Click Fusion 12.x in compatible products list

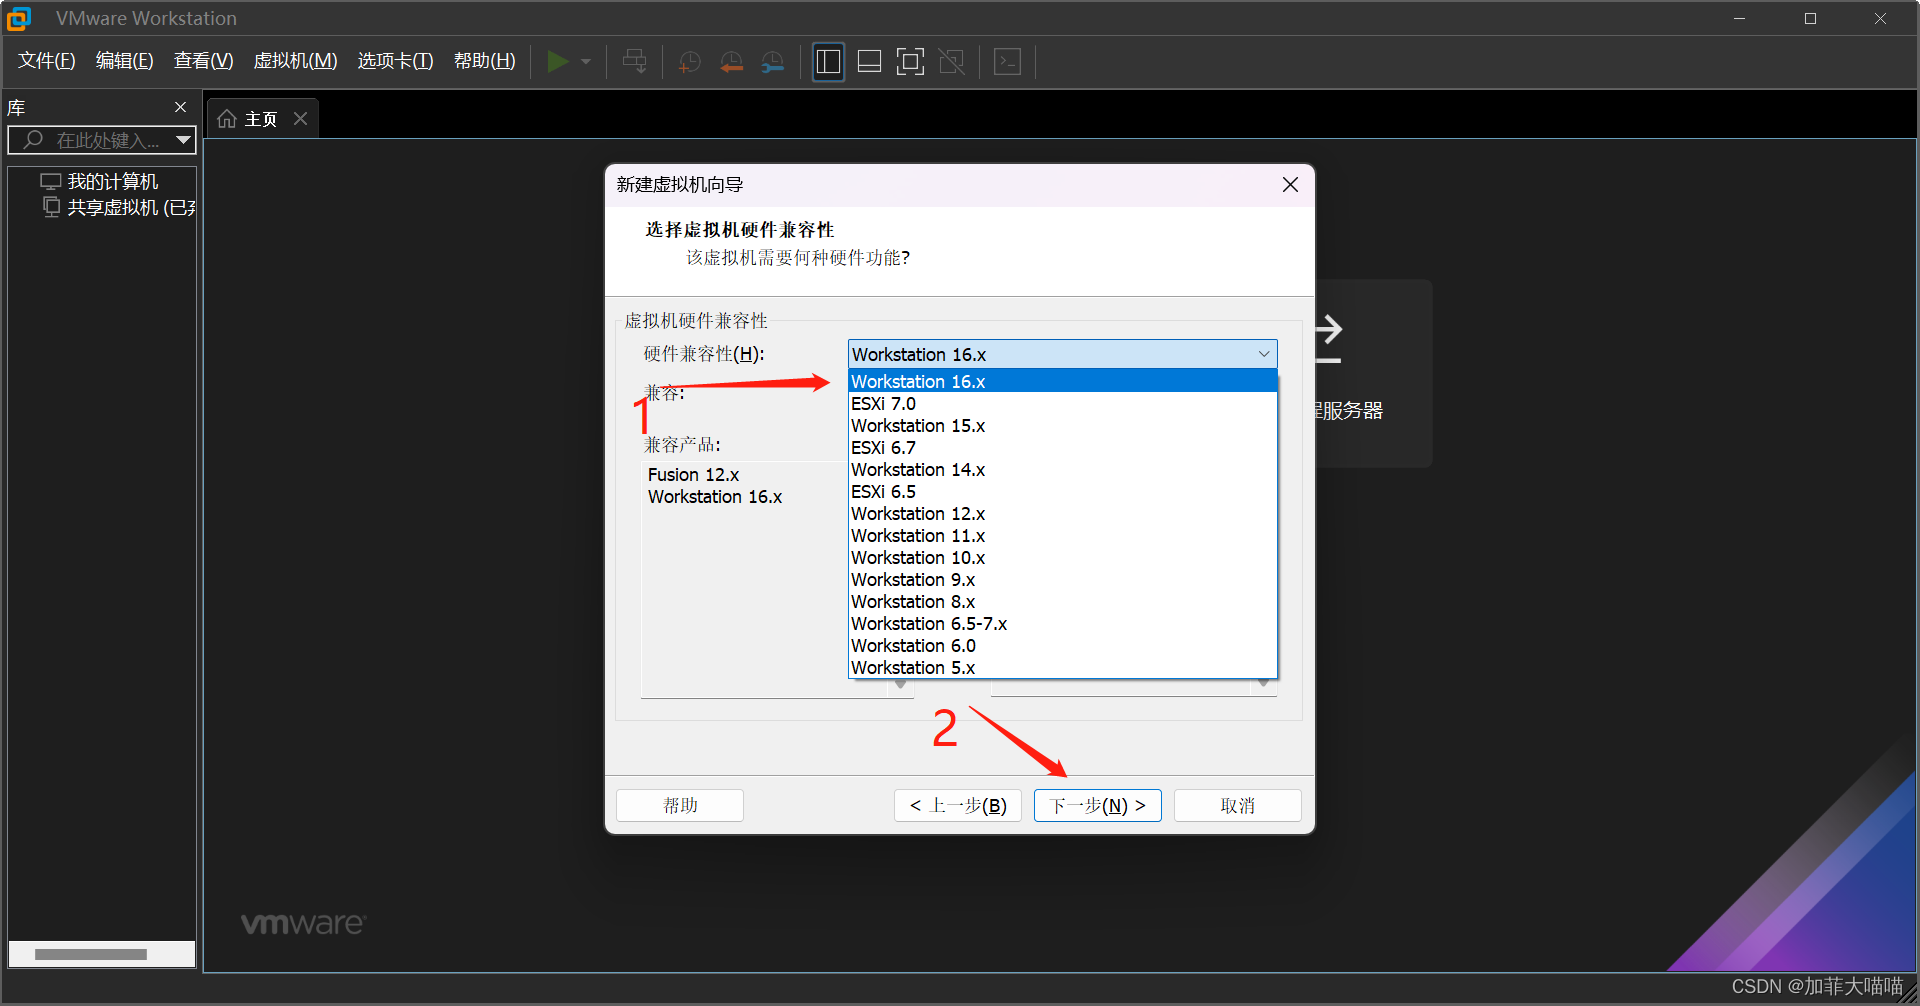coord(693,474)
